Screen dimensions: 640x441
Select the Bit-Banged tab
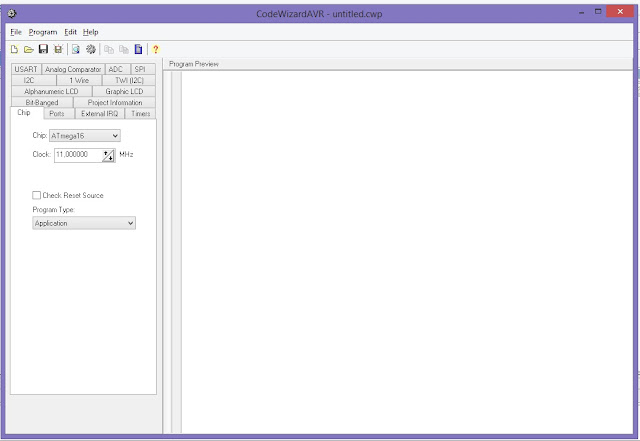42,102
